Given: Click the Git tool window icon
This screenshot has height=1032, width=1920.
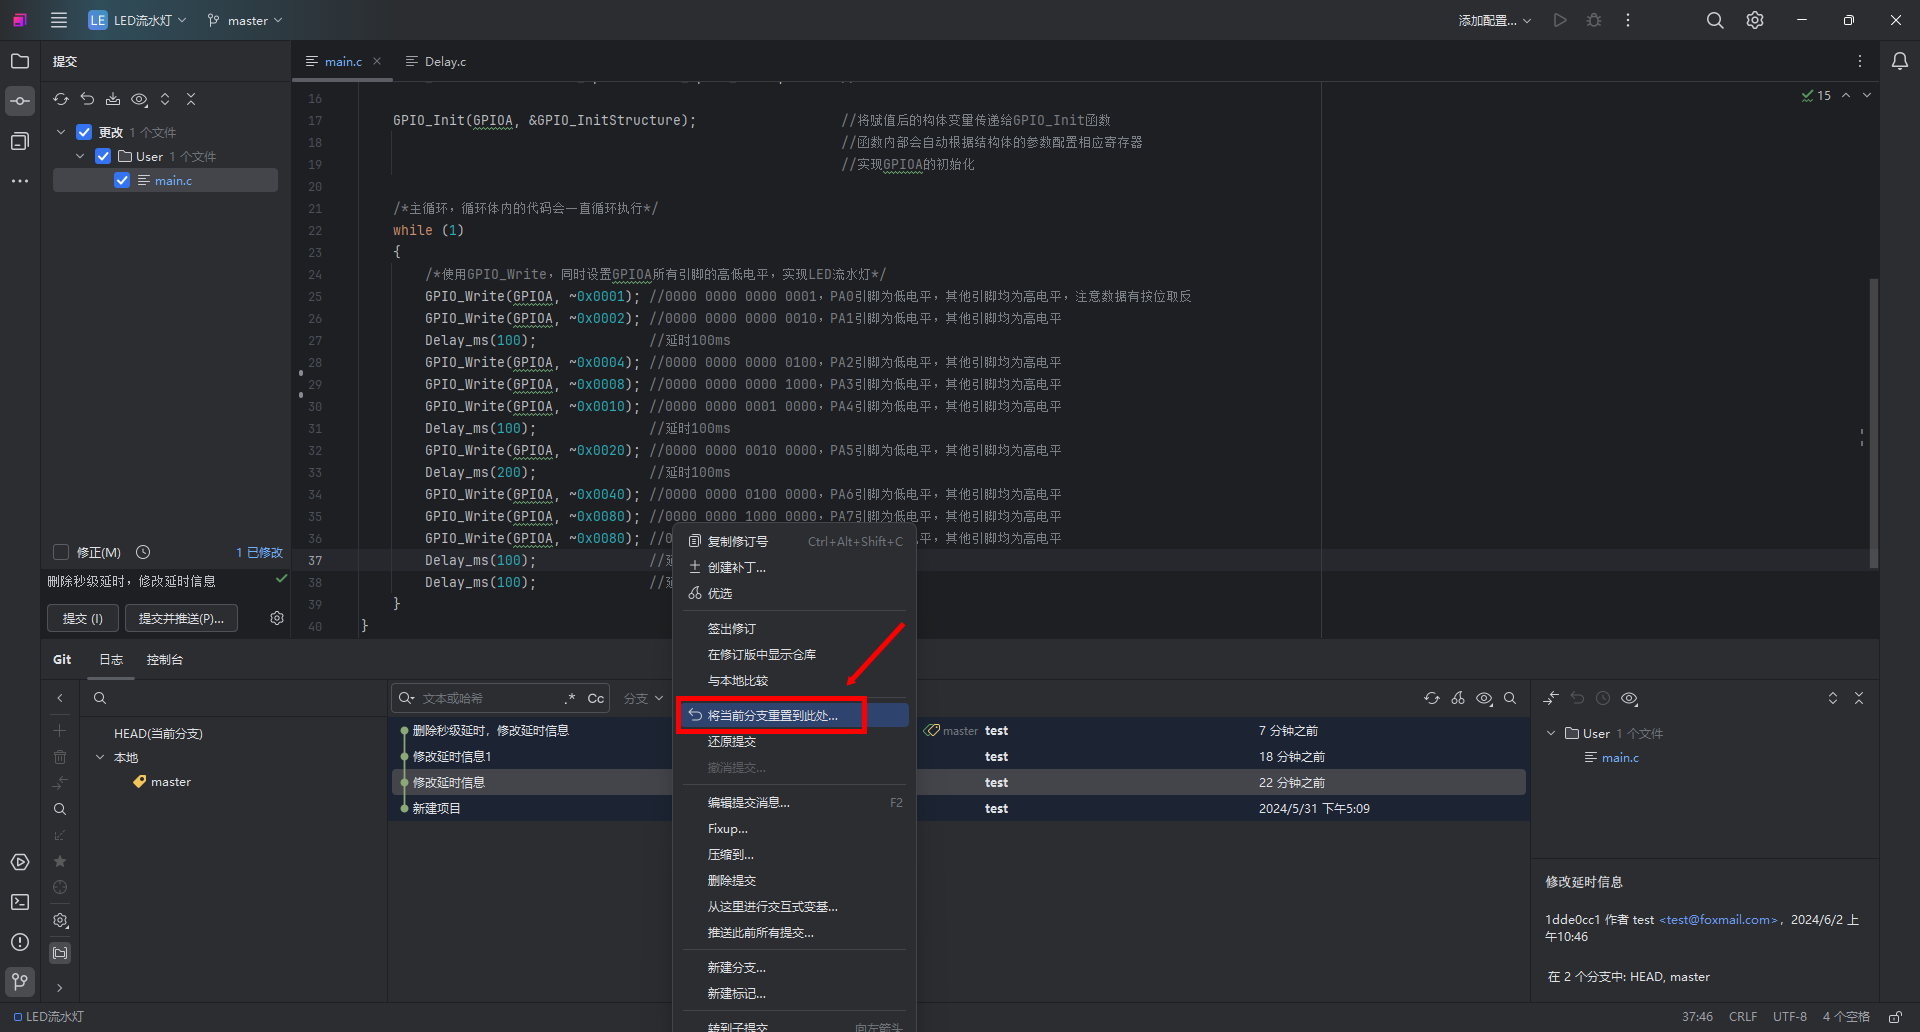Looking at the screenshot, I should pos(20,981).
